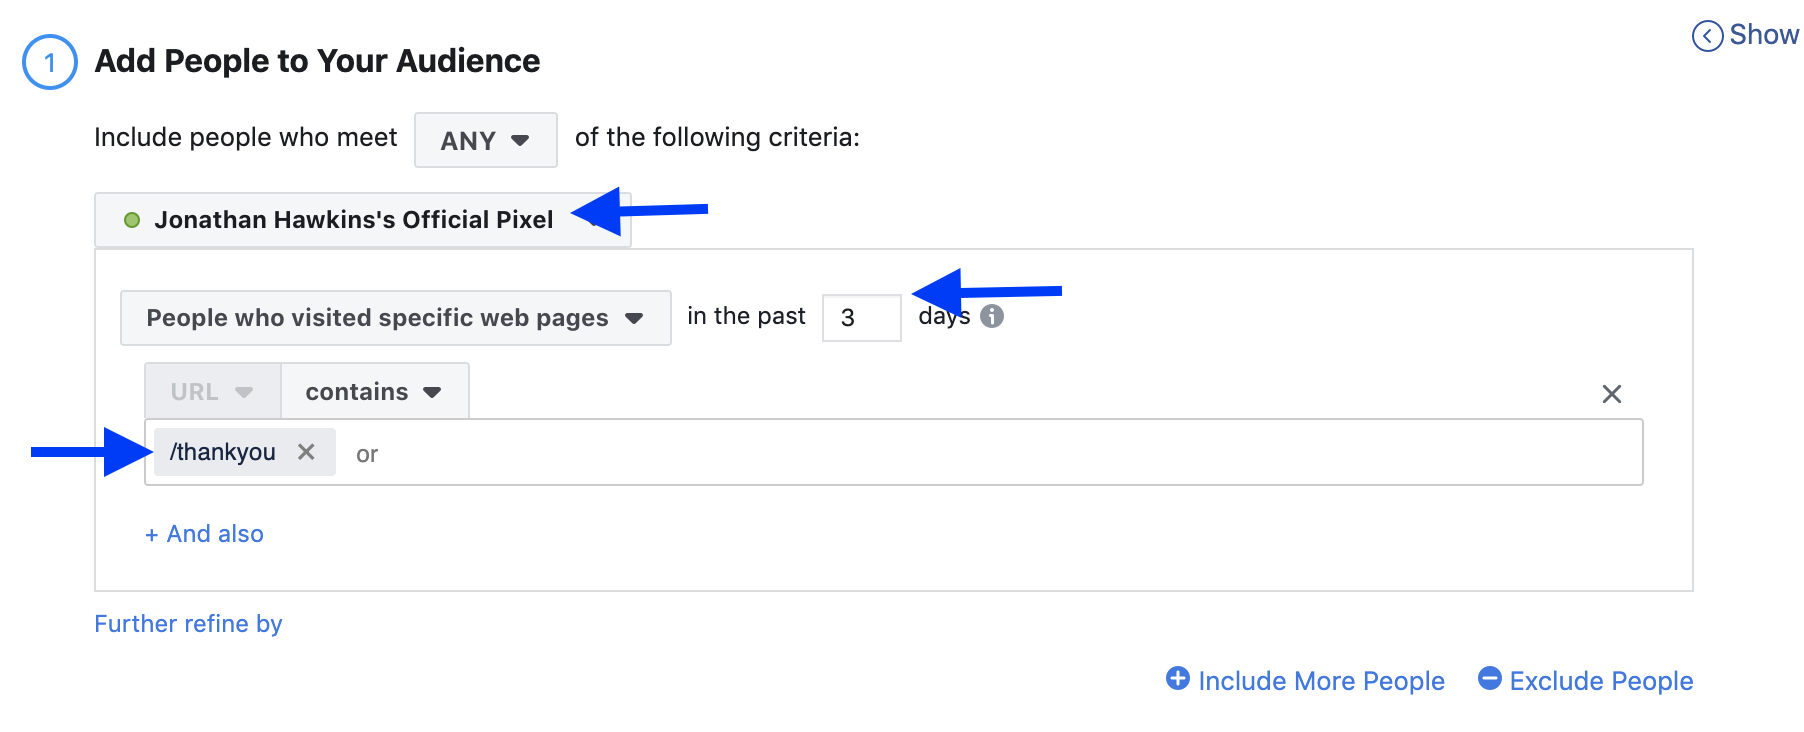Screen dimensions: 1804x732
Task: Open Jonathan Hawkins's Official Pixel selector
Action: [x=362, y=220]
